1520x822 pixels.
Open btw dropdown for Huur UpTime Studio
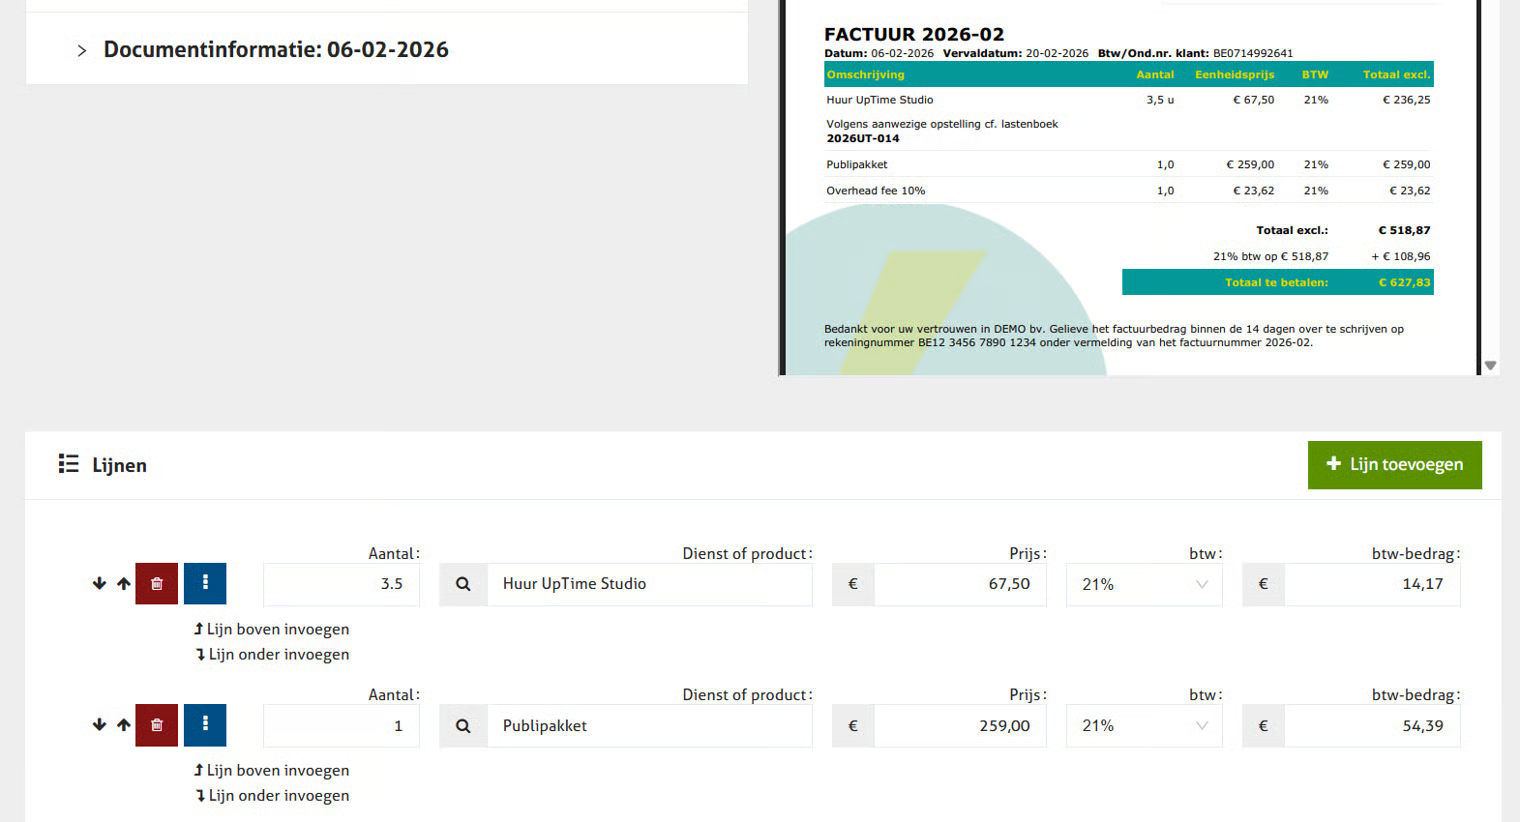1144,584
